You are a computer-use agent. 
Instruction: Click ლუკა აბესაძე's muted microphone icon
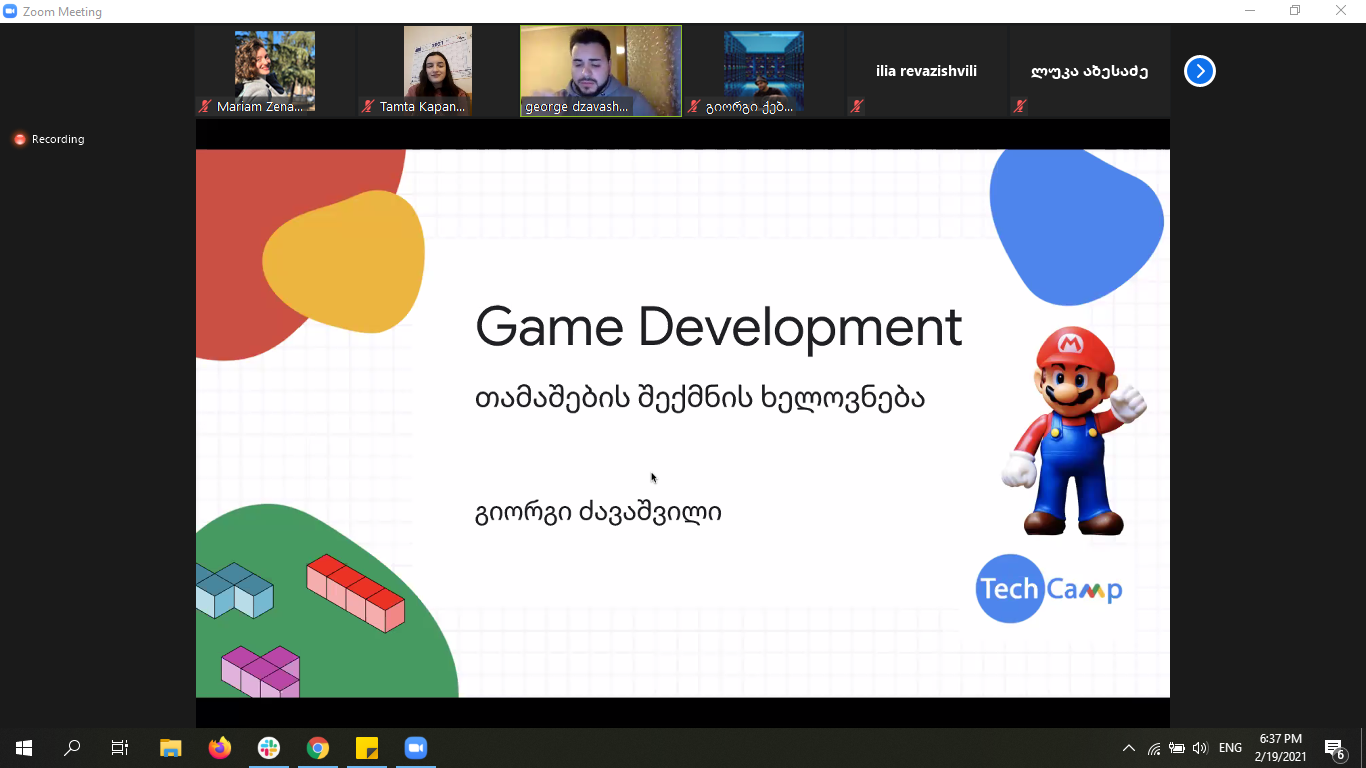(x=1020, y=106)
